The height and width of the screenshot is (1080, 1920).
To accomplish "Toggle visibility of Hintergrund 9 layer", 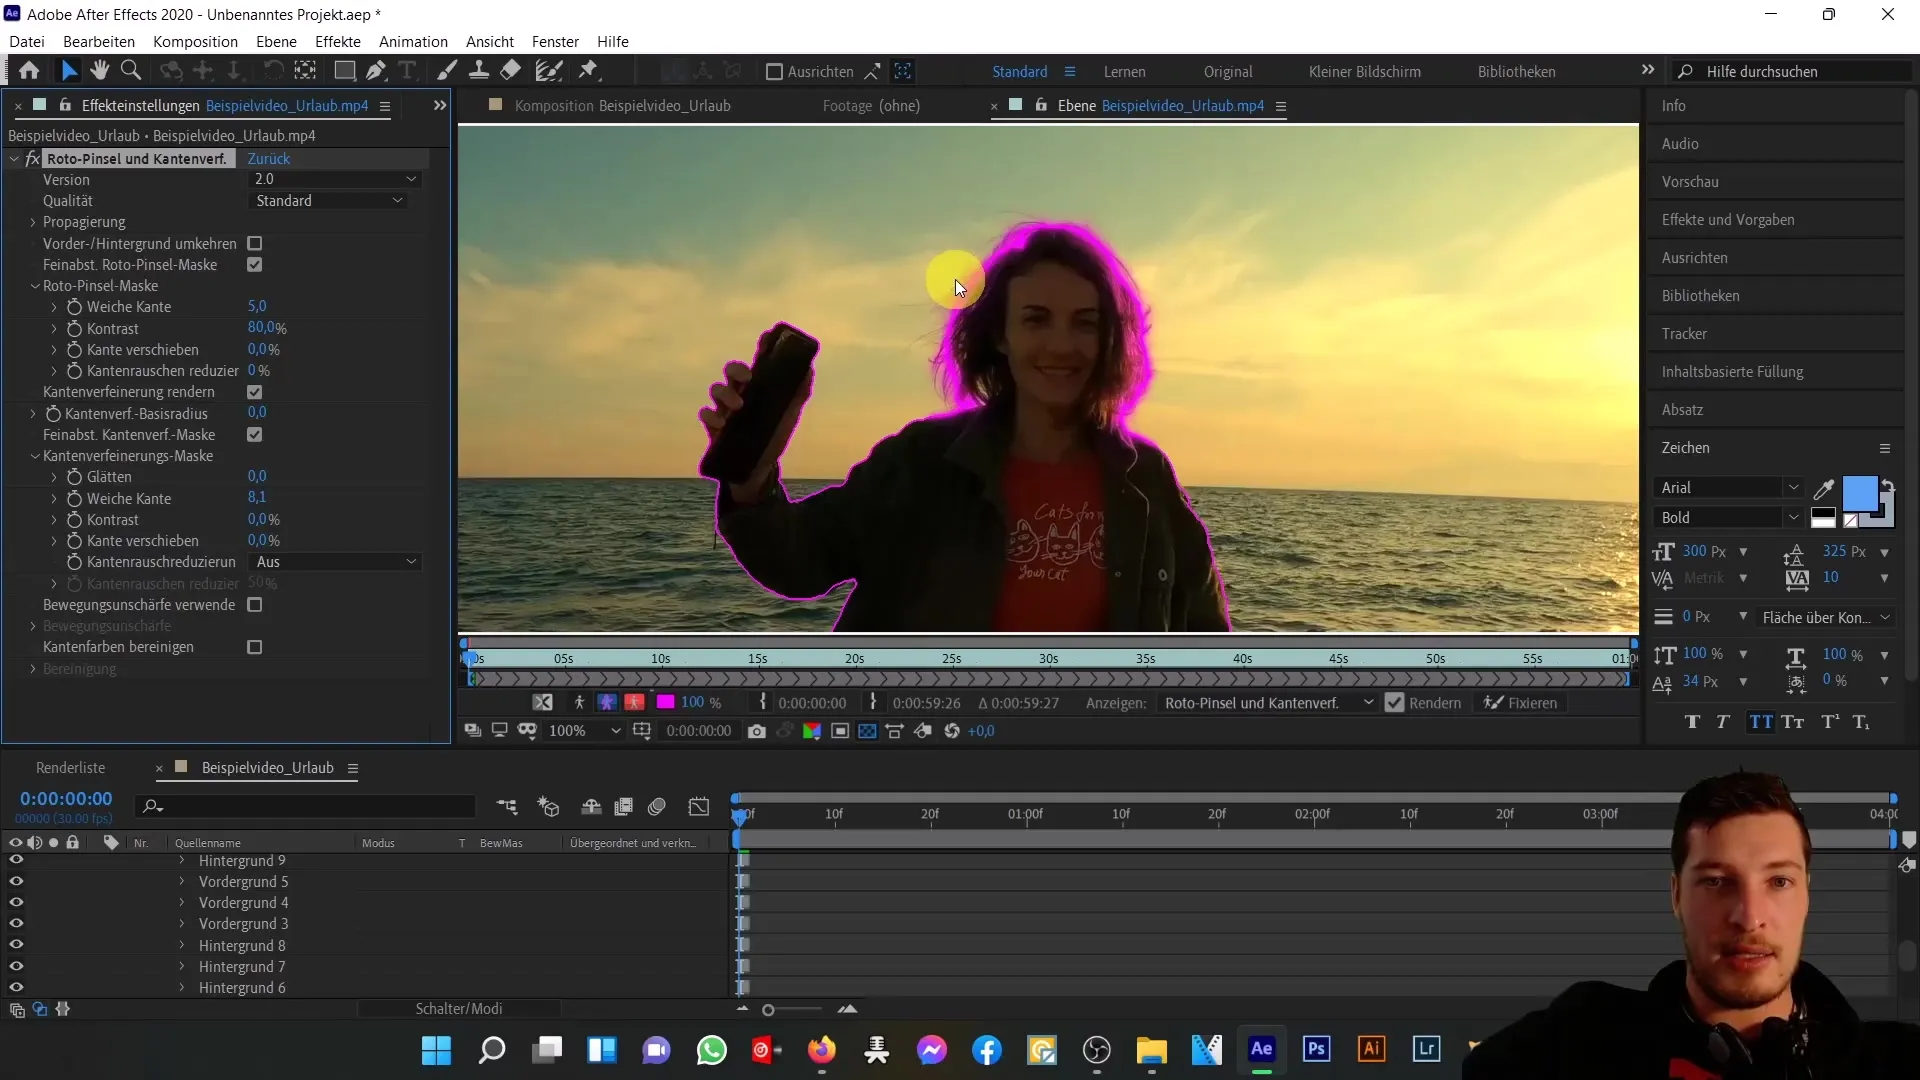I will 16,860.
